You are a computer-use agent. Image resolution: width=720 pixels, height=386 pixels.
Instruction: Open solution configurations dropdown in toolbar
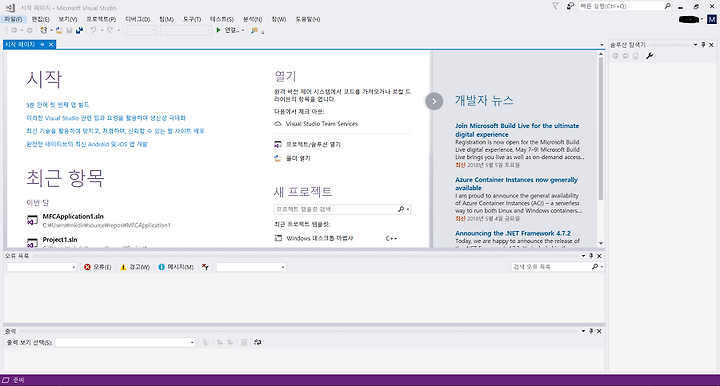click(x=141, y=30)
